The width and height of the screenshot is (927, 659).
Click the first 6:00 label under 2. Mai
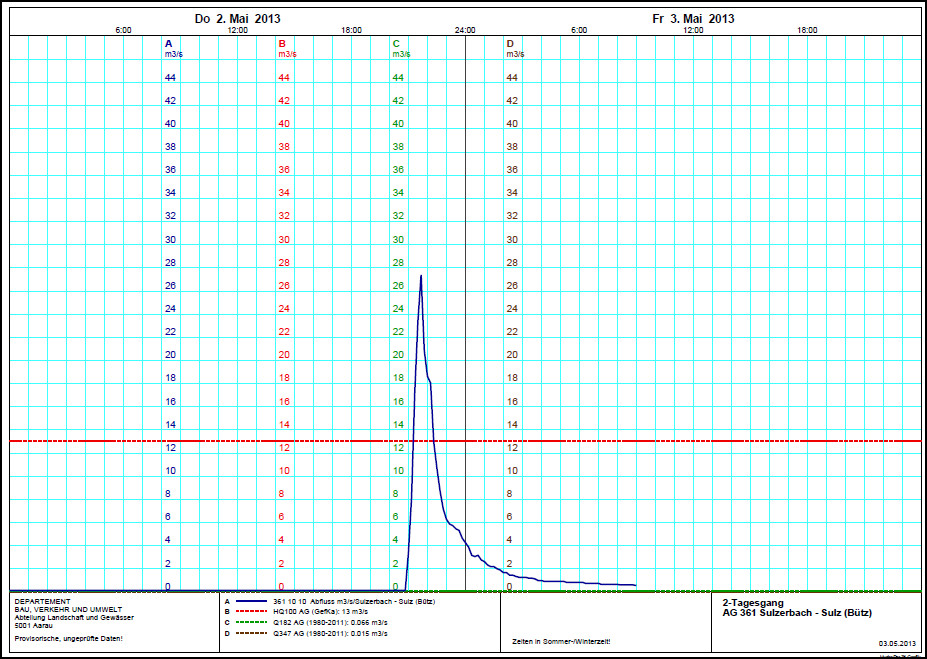(x=123, y=31)
